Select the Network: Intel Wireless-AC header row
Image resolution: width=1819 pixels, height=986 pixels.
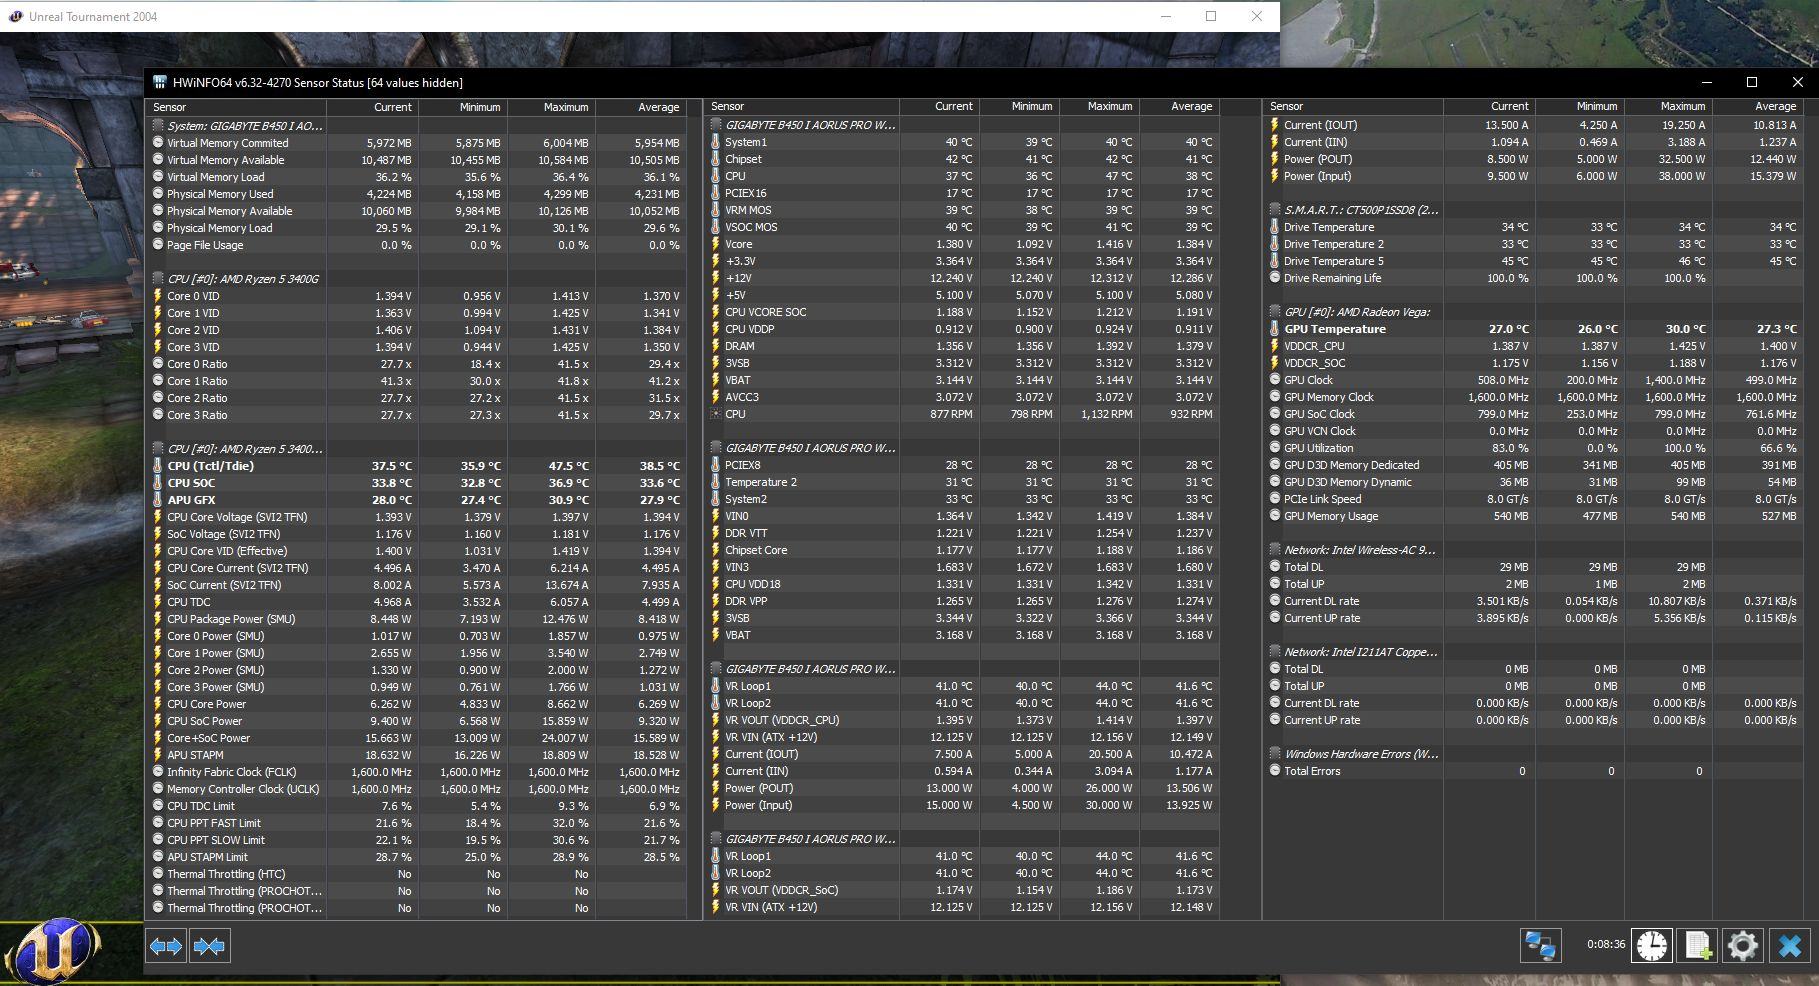(1533, 550)
